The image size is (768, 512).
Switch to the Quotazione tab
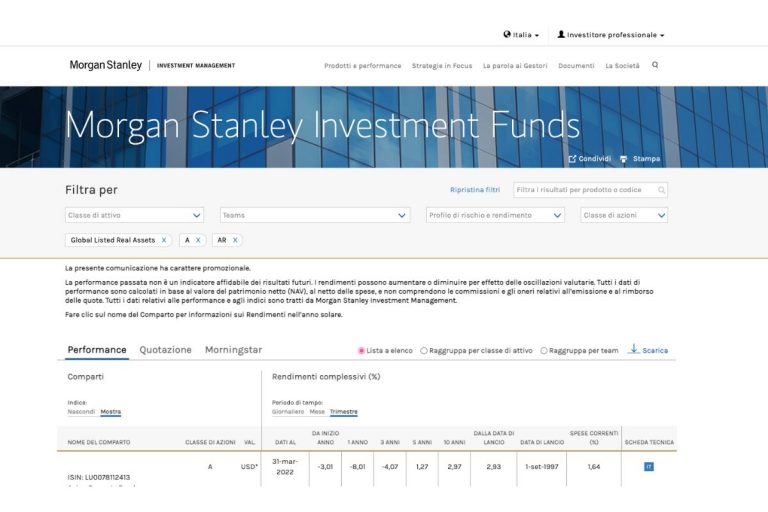point(166,350)
